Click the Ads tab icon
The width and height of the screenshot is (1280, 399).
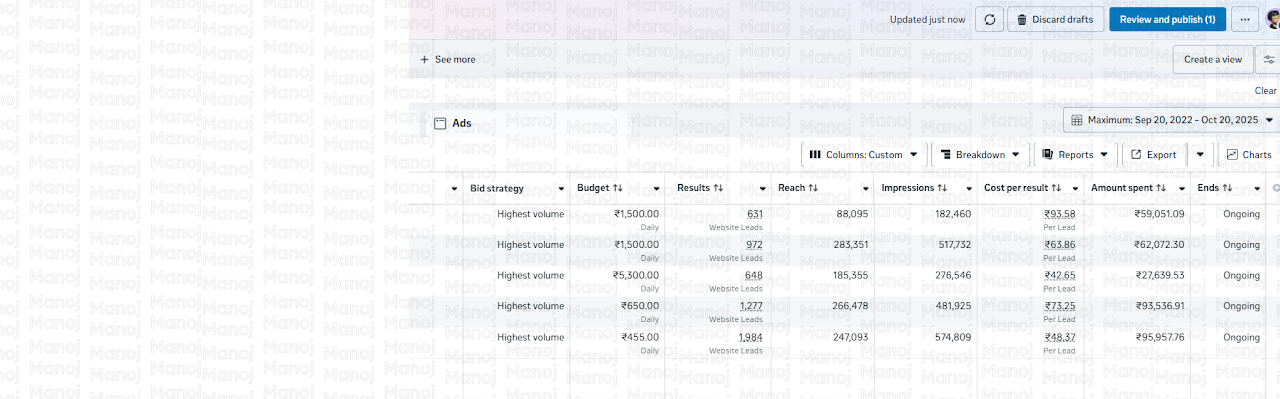click(x=439, y=124)
